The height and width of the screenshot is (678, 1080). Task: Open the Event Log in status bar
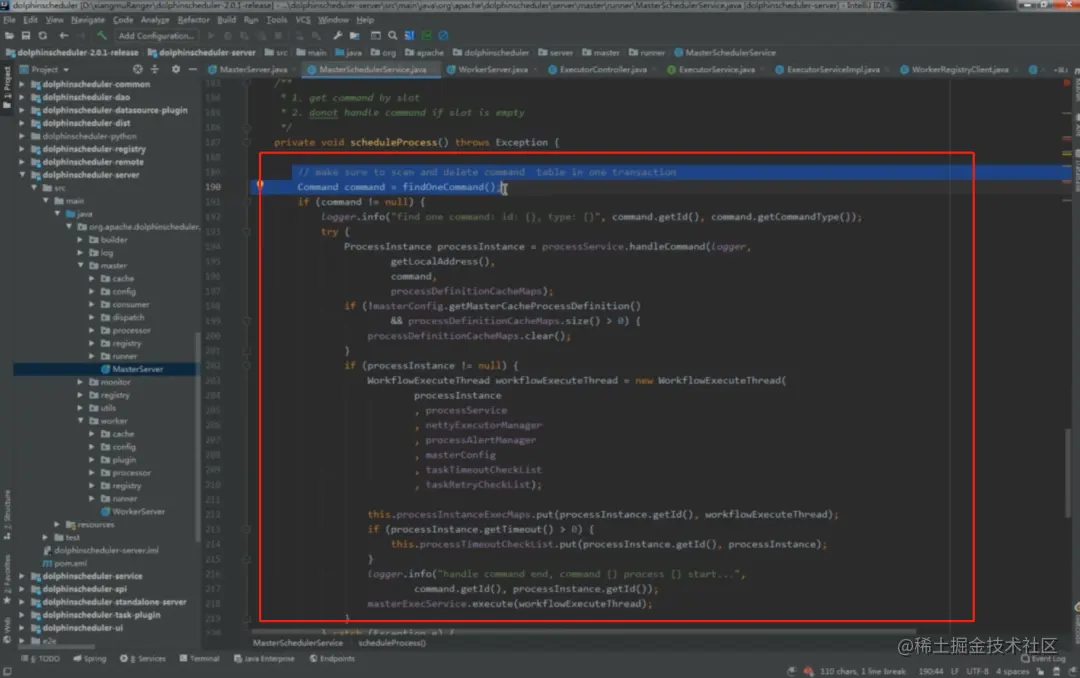point(1043,659)
